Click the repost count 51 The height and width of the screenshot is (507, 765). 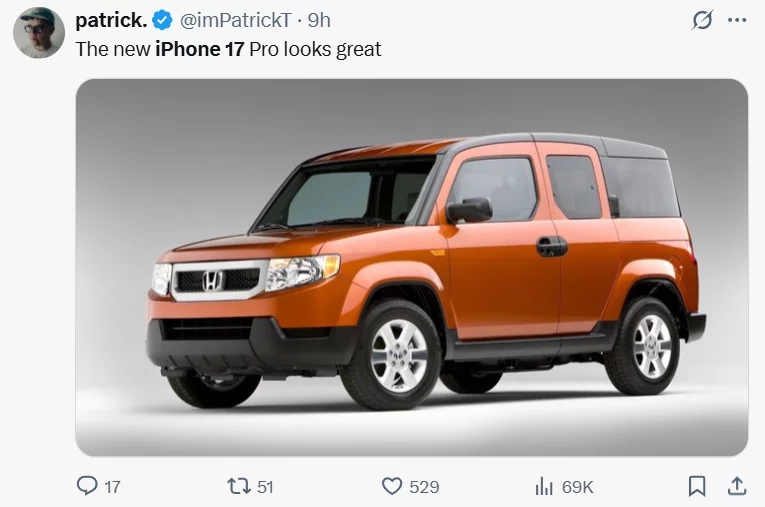(x=265, y=487)
